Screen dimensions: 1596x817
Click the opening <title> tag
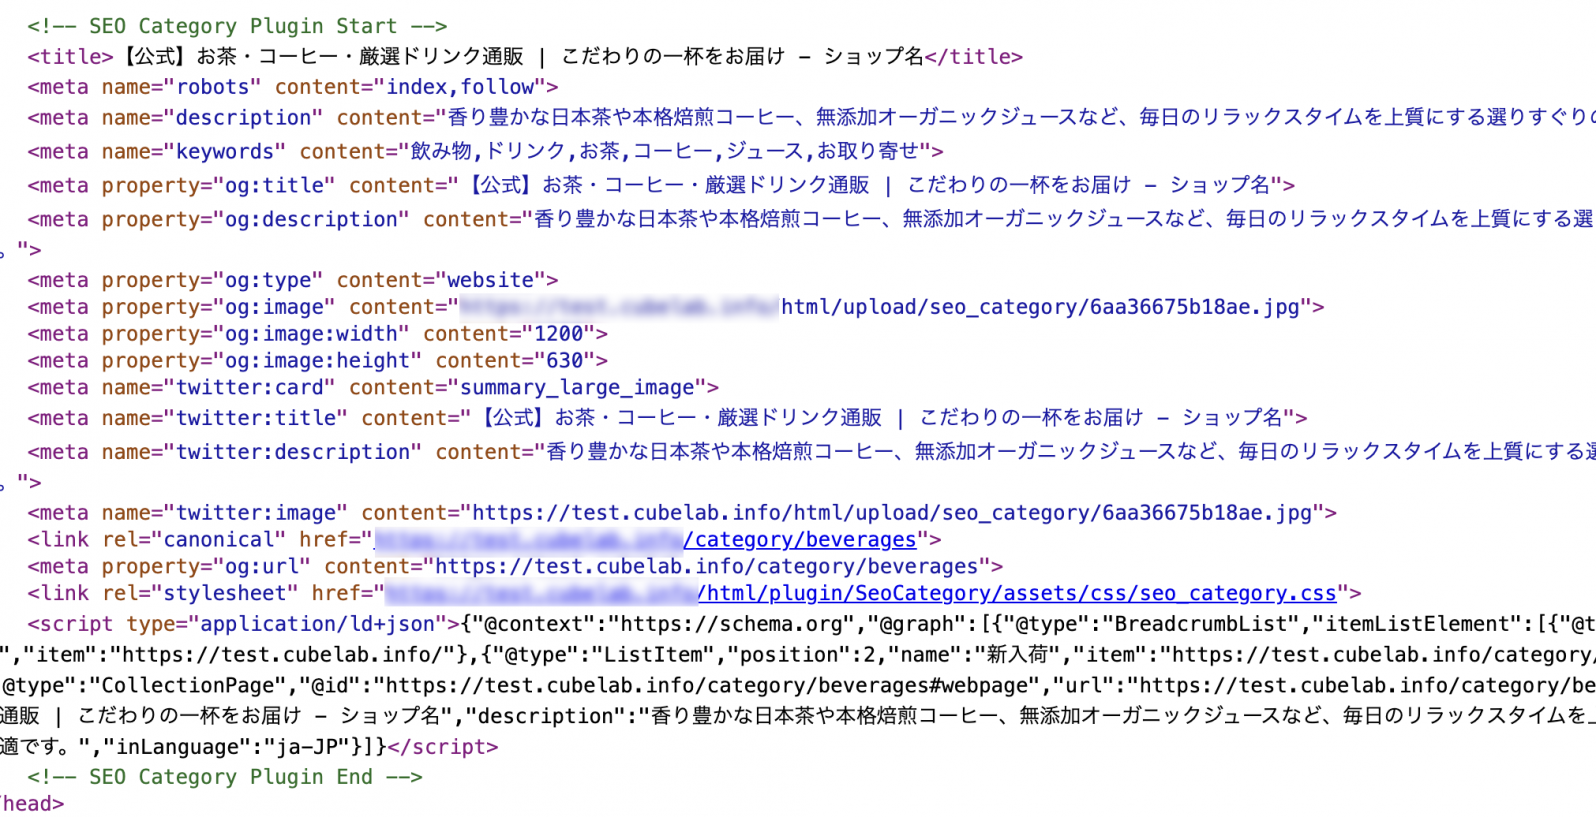(x=71, y=57)
